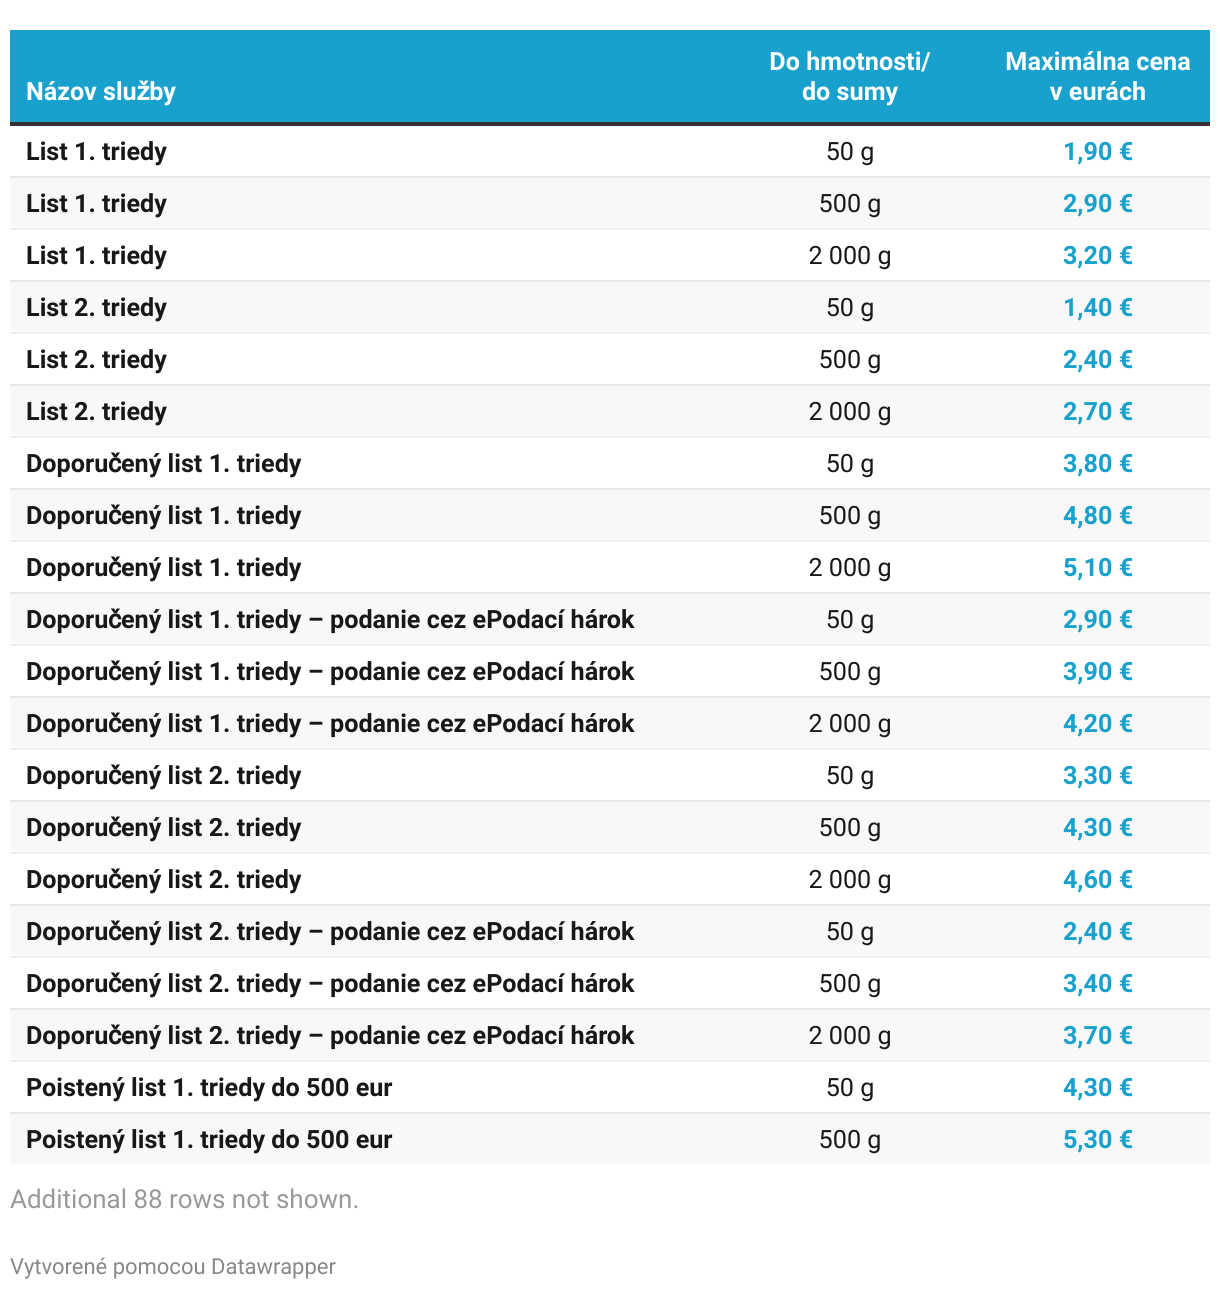The image size is (1220, 1290).
Task: Click the 'Maximálna cena v eurách' header
Action: (1097, 77)
